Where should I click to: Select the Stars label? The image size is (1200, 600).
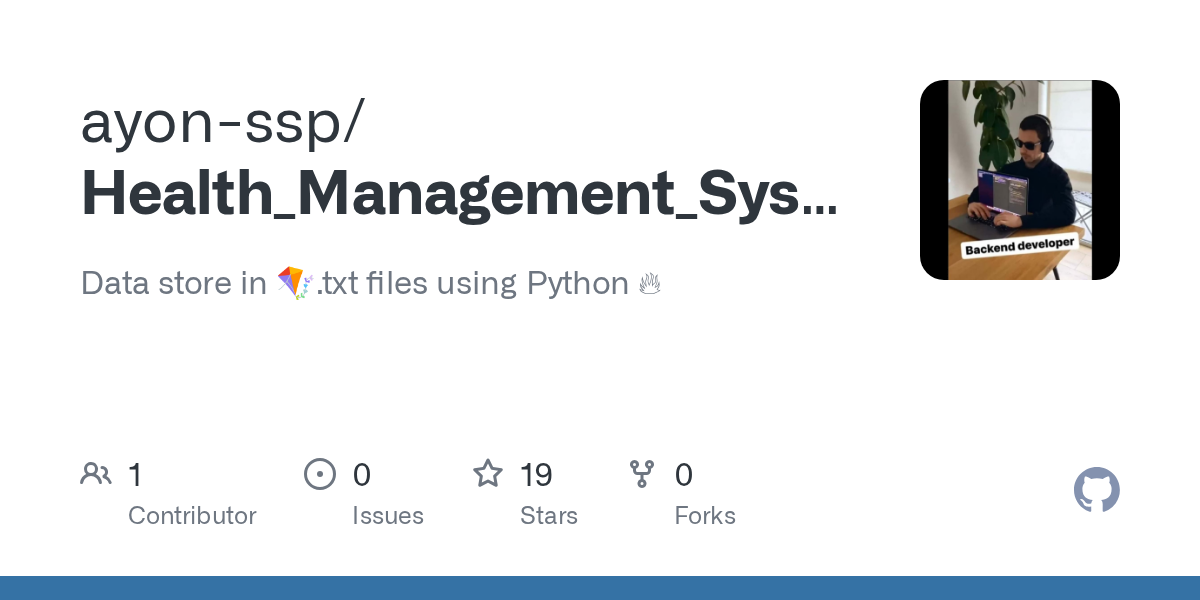coord(549,516)
